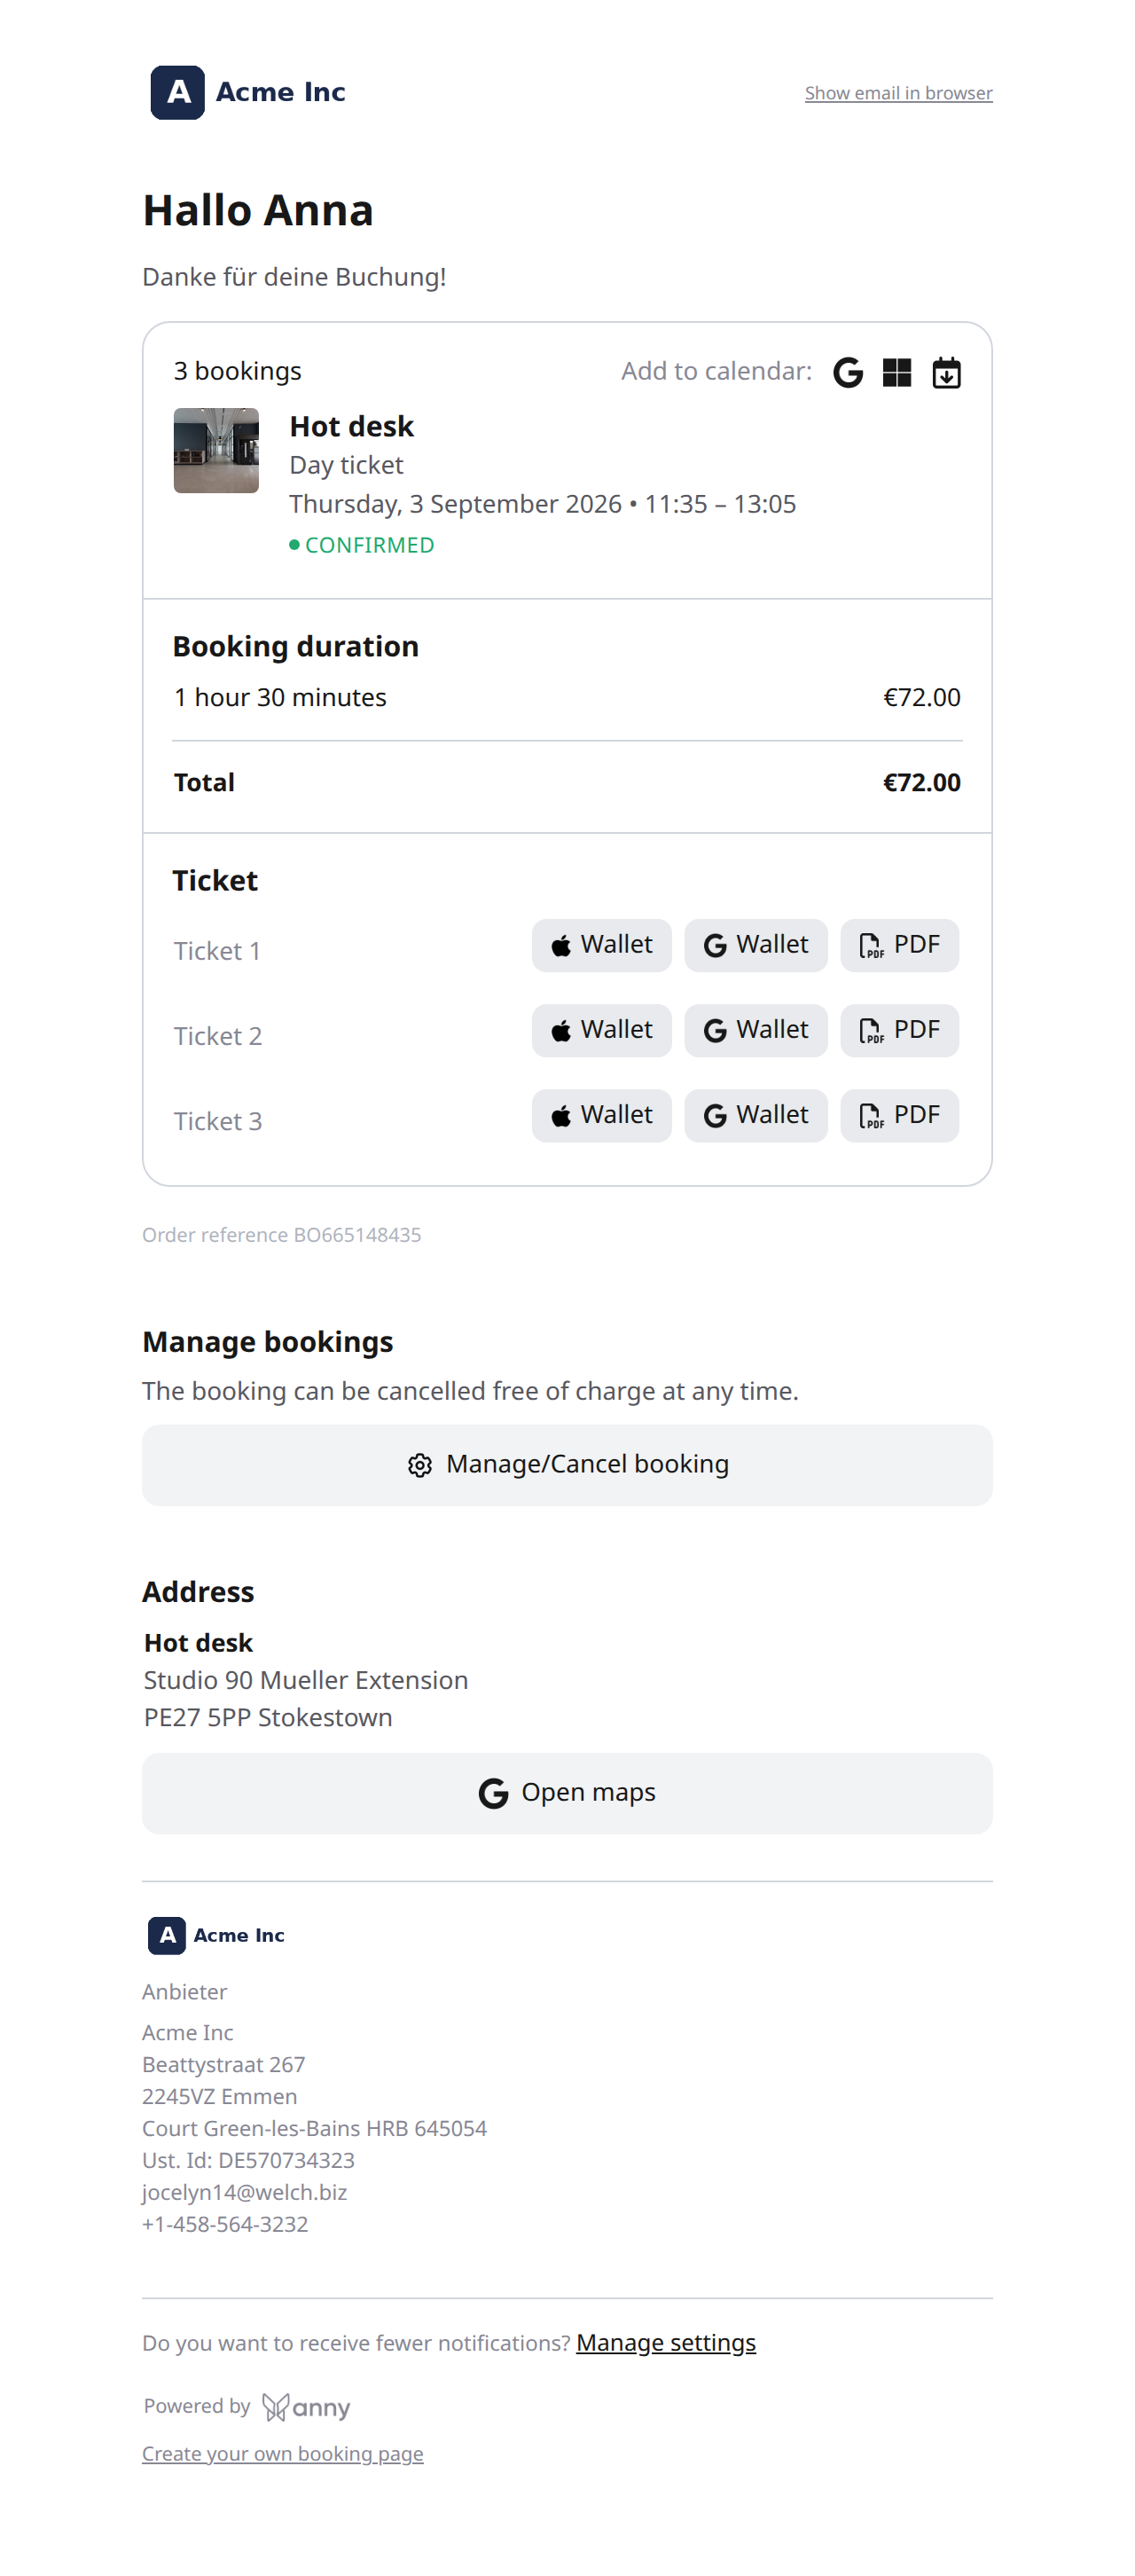Add Ticket 2 to Apple Wallet
1135x2576 pixels.
pyautogui.click(x=601, y=1030)
